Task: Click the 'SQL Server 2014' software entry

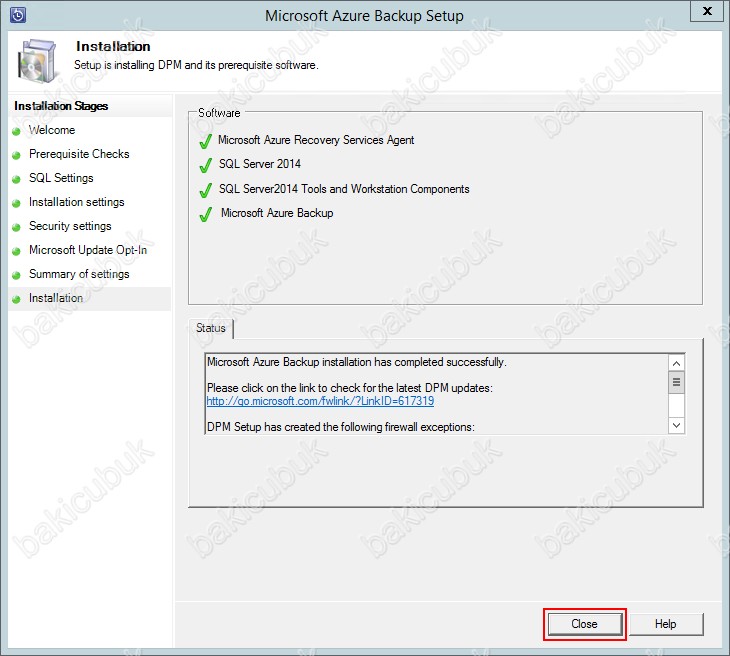Action: tap(259, 164)
